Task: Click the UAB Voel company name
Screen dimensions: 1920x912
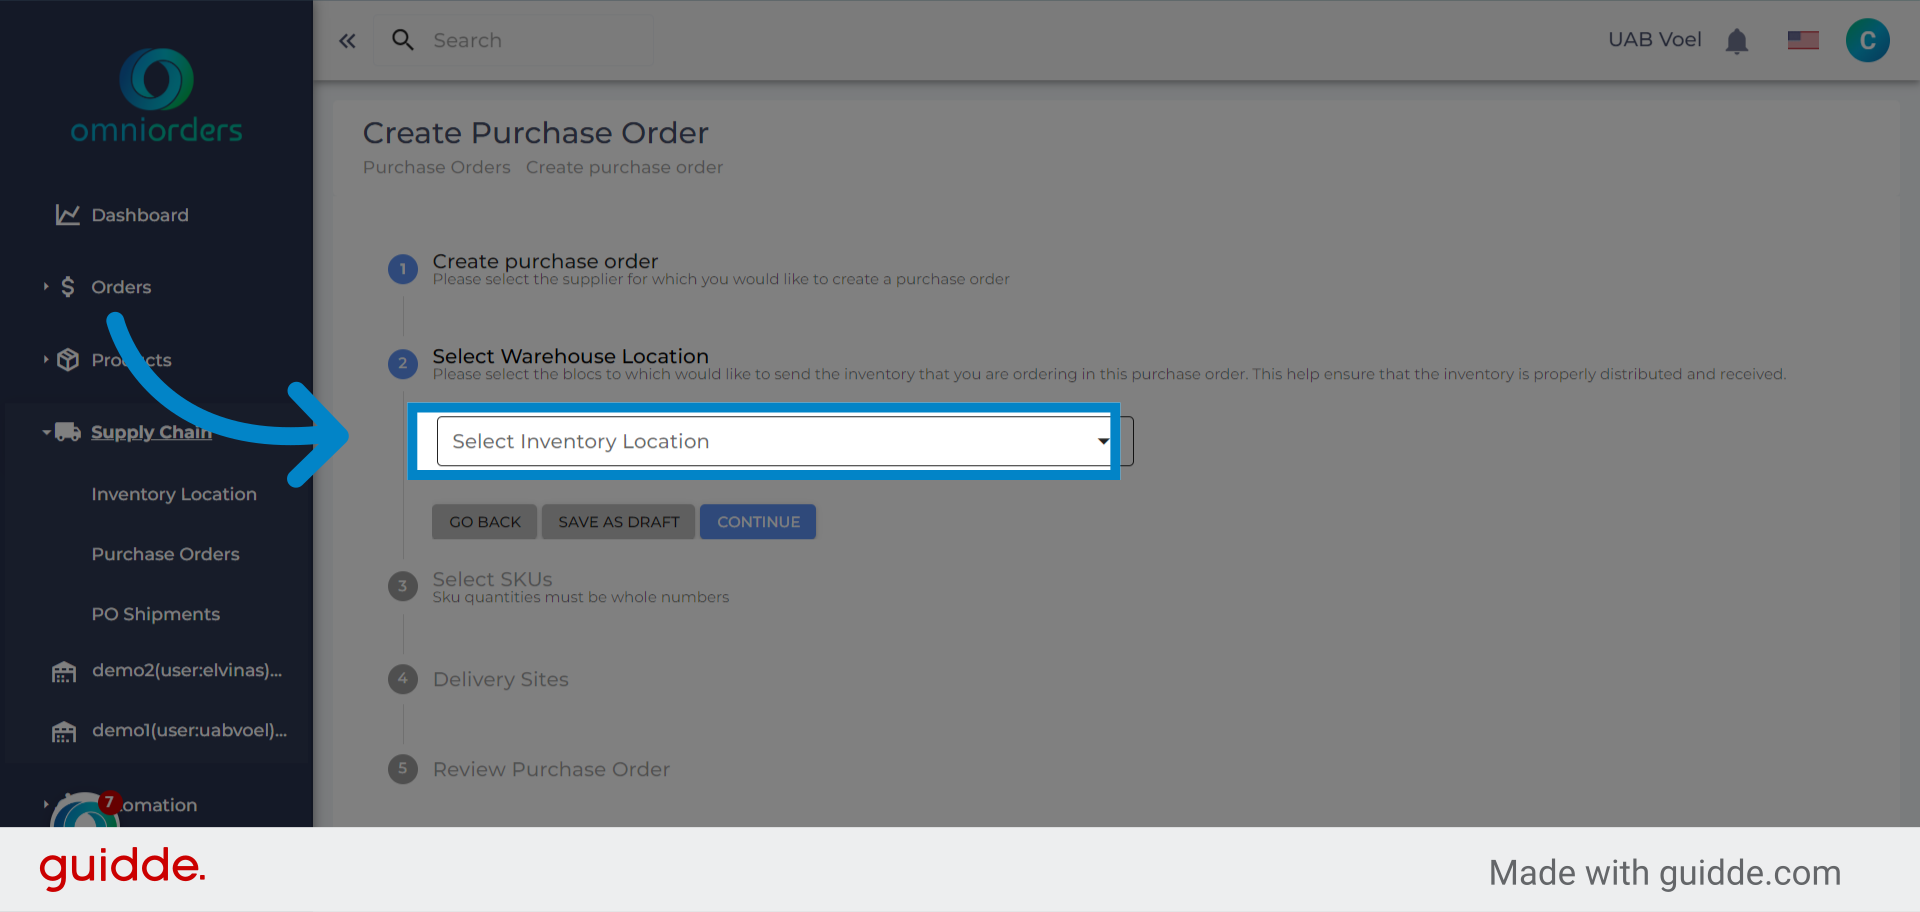Action: coord(1655,40)
